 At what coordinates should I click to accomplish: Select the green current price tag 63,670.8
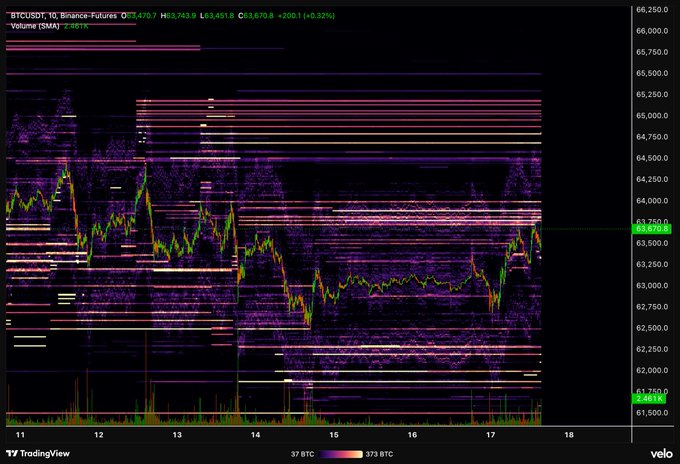pos(652,229)
